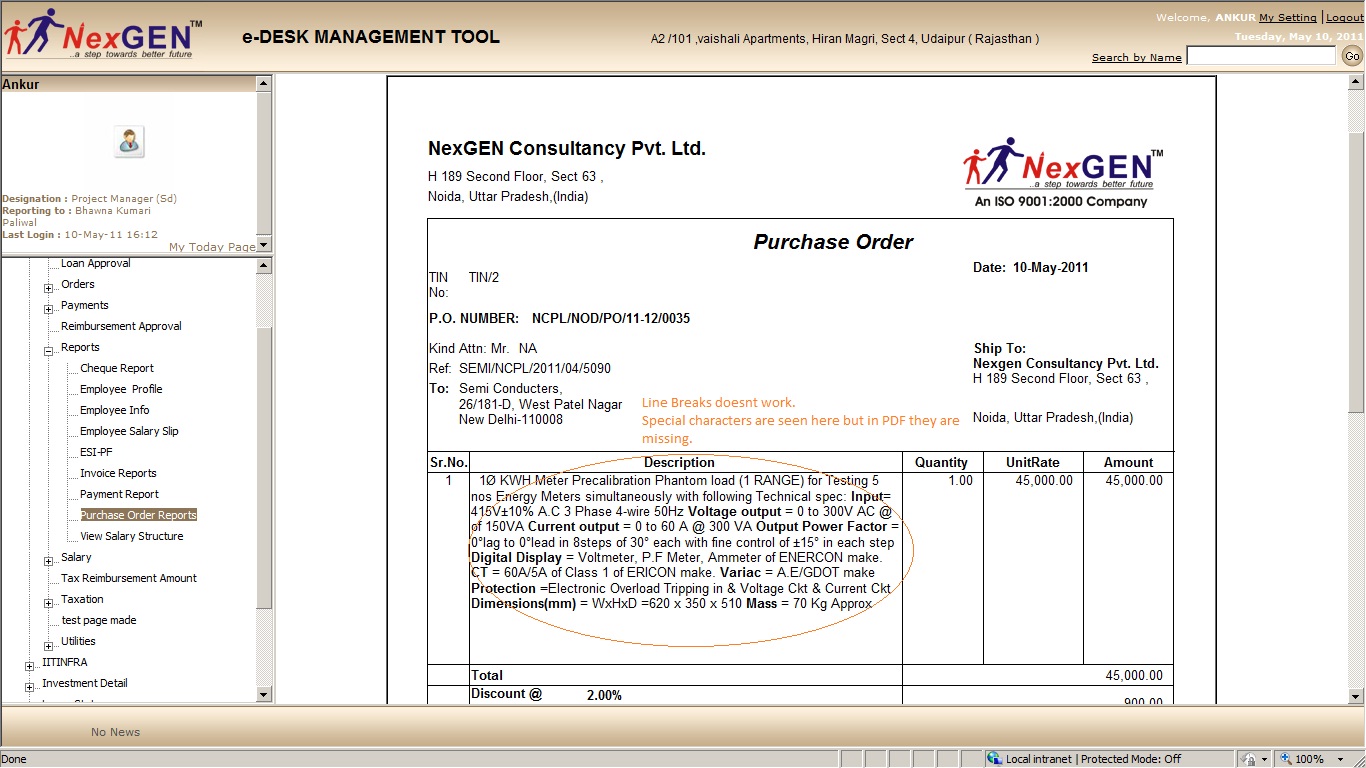Image resolution: width=1366 pixels, height=768 pixels.
Task: Select the Reports tree item
Action: coord(80,347)
